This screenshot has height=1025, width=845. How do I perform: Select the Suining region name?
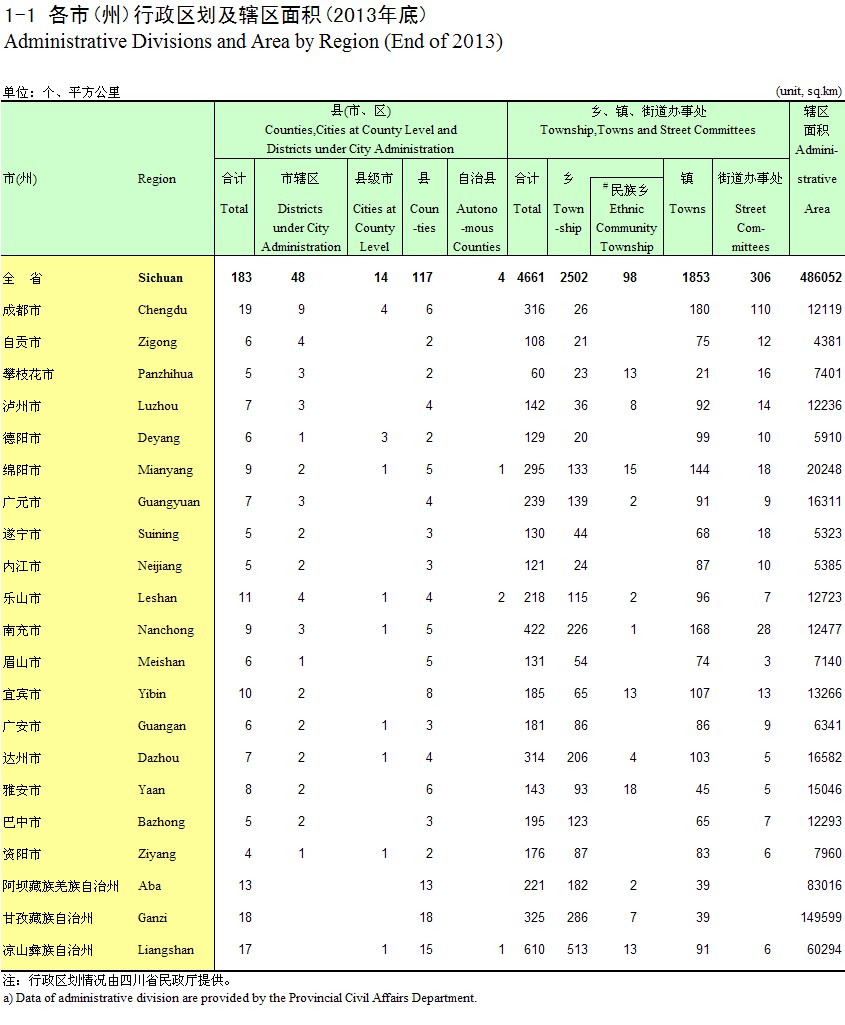click(x=157, y=534)
